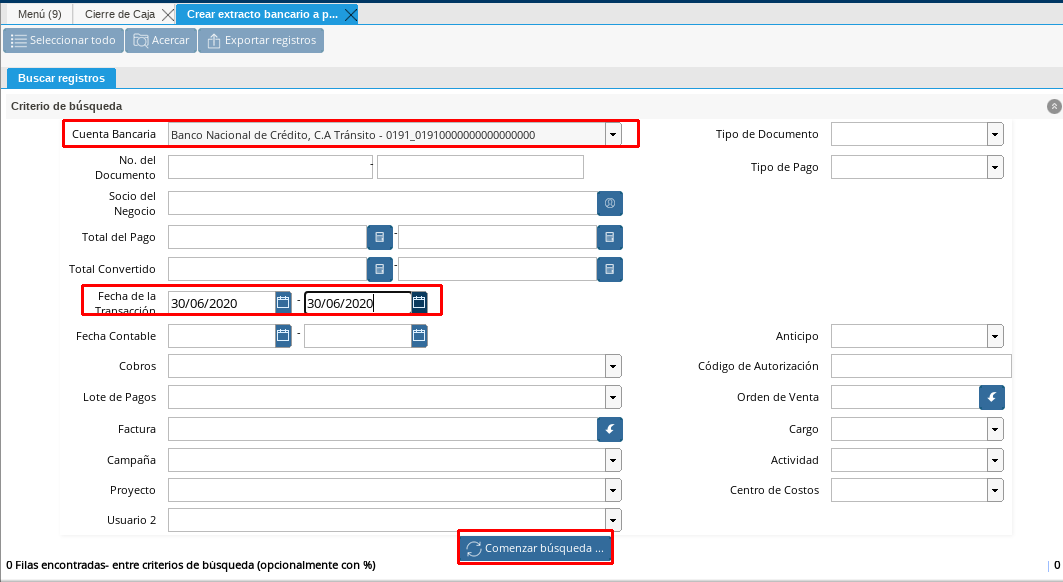1063x582 pixels.
Task: Expand the Cuenta Bancaria dropdown
Action: (613, 134)
